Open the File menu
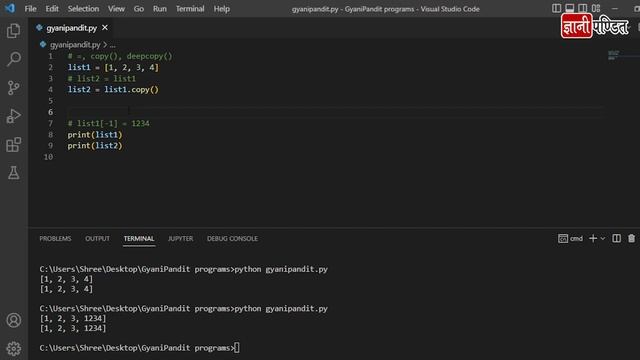Viewport: 640px width, 360px height. pyautogui.click(x=31, y=9)
